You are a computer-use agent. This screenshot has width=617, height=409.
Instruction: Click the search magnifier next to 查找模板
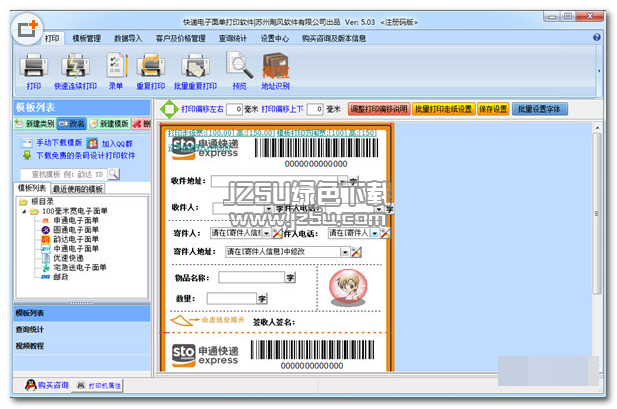[114, 174]
